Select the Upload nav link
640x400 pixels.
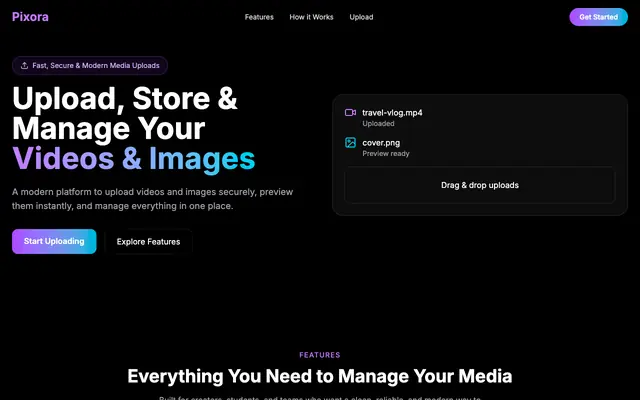(361, 17)
